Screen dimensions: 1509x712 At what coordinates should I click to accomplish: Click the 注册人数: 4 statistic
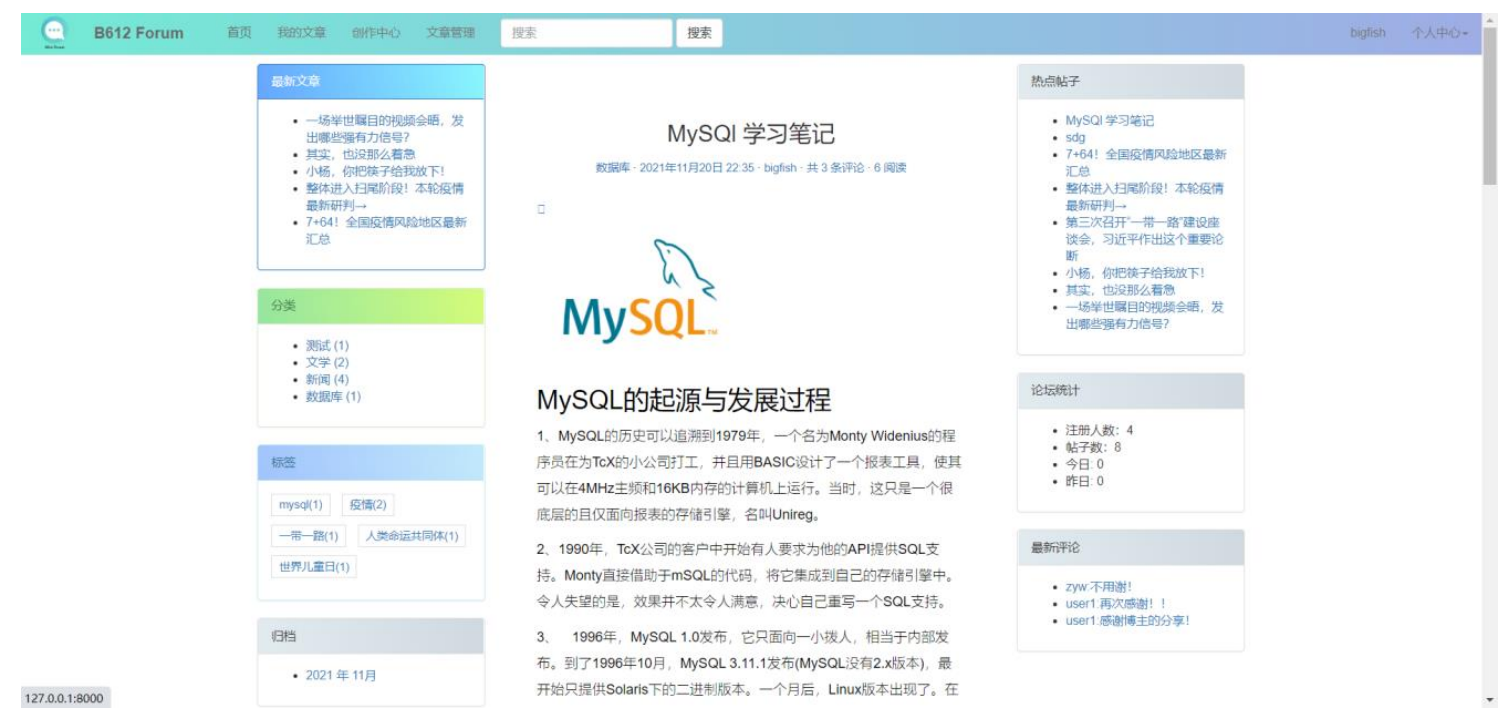coord(1099,430)
